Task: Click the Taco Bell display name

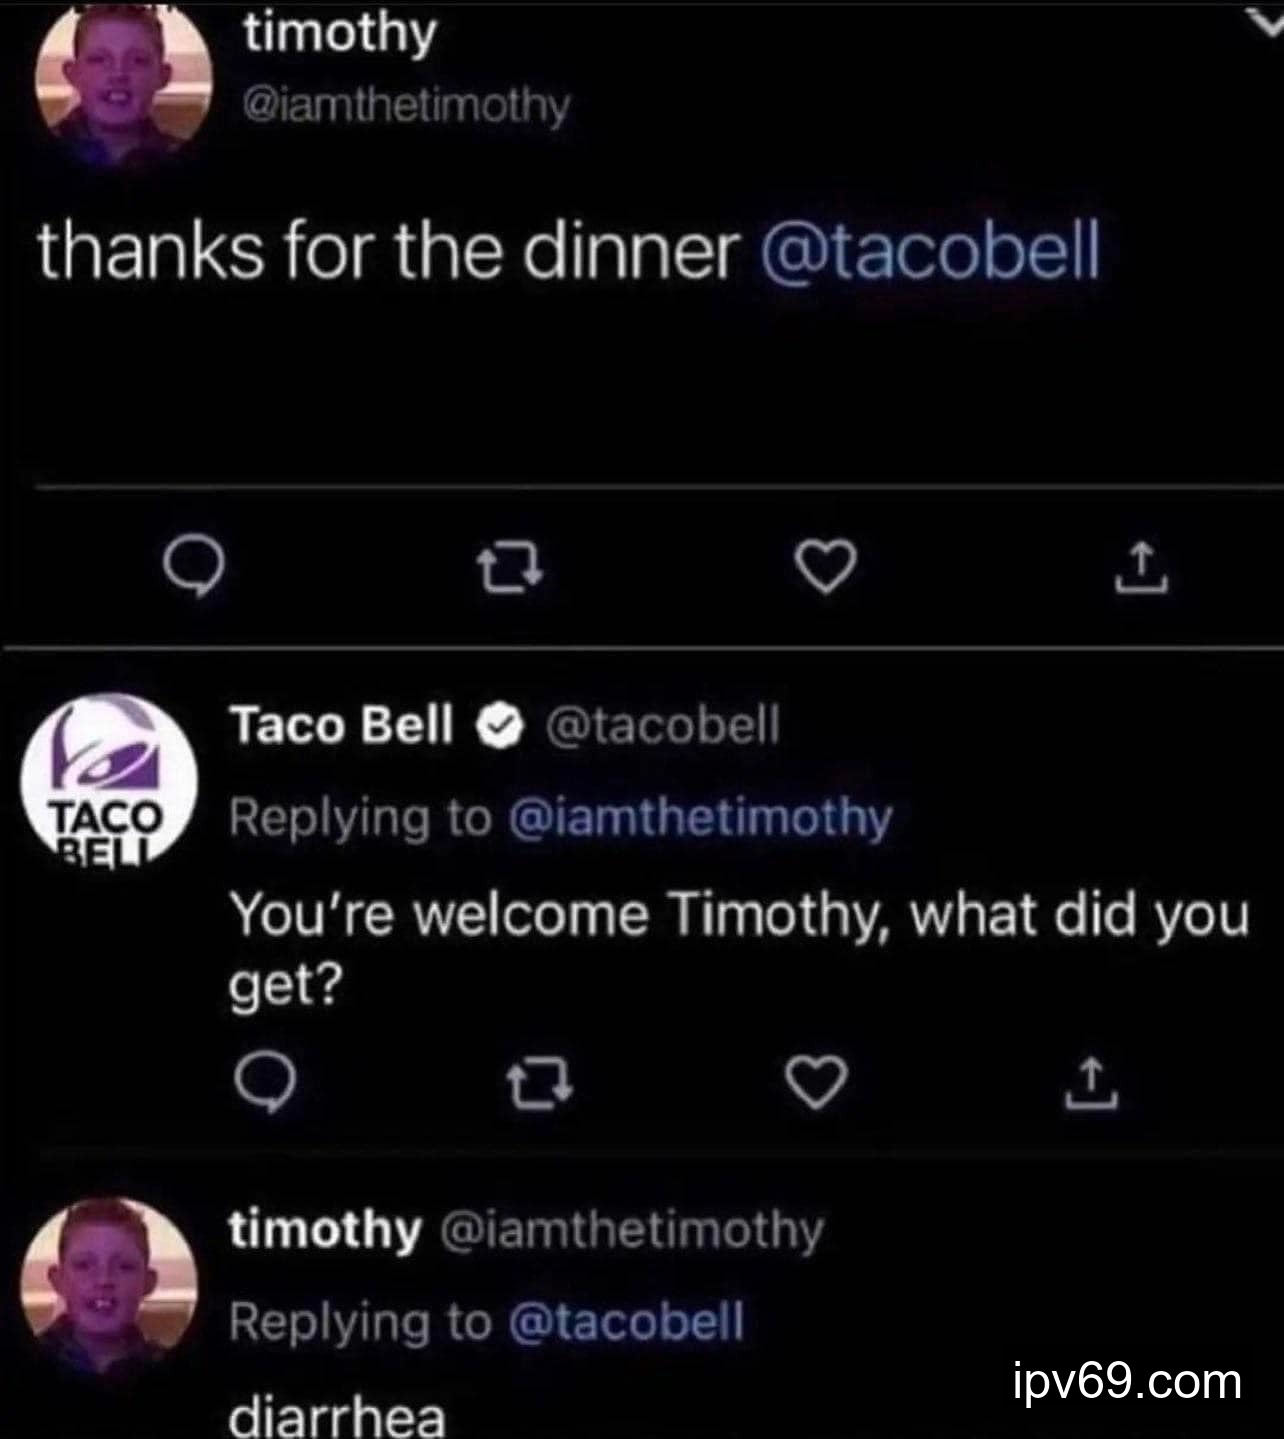Action: click(x=341, y=725)
